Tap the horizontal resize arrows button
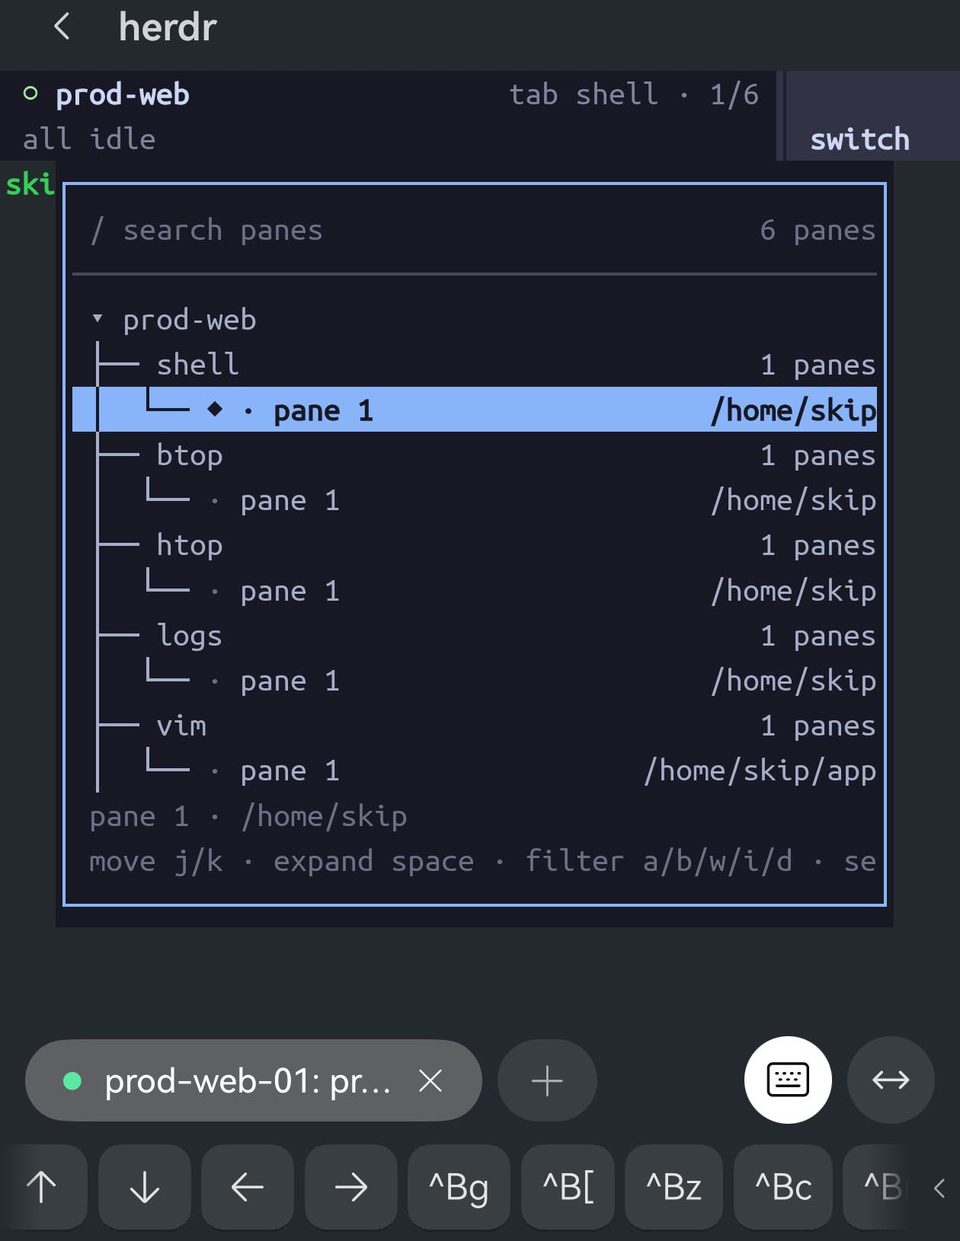Viewport: 960px width, 1241px height. coord(891,1080)
